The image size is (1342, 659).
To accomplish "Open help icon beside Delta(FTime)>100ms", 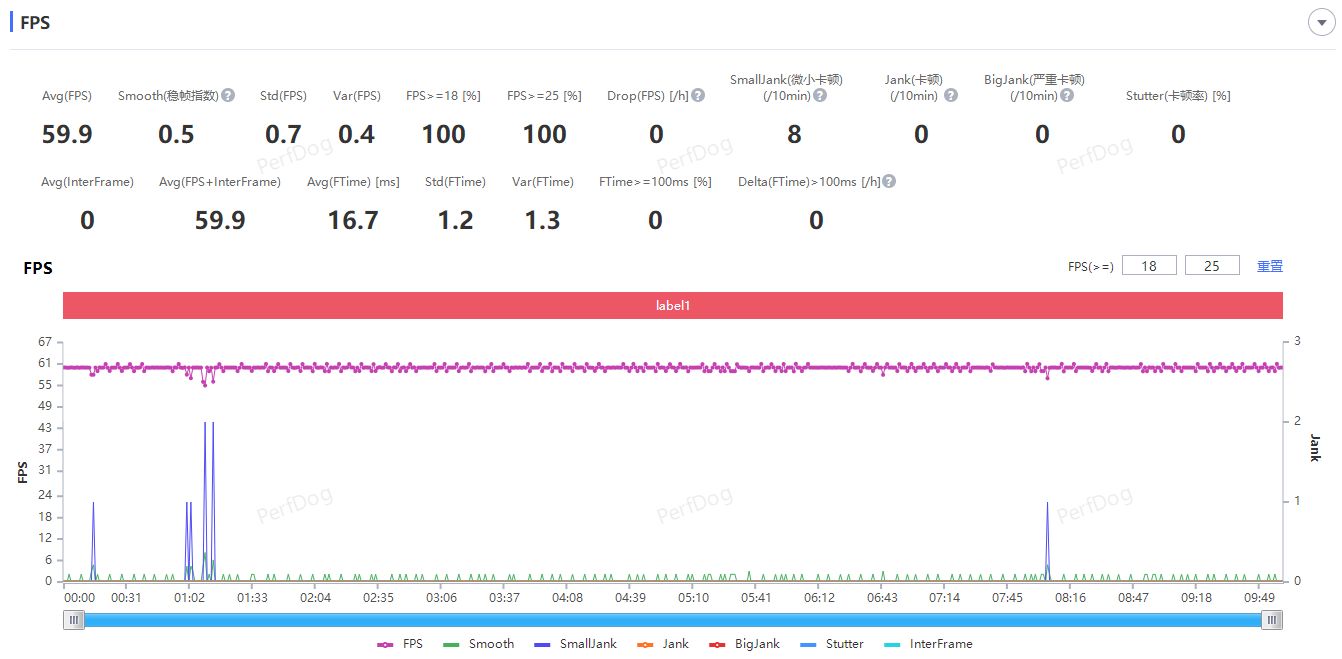I will point(889,181).
